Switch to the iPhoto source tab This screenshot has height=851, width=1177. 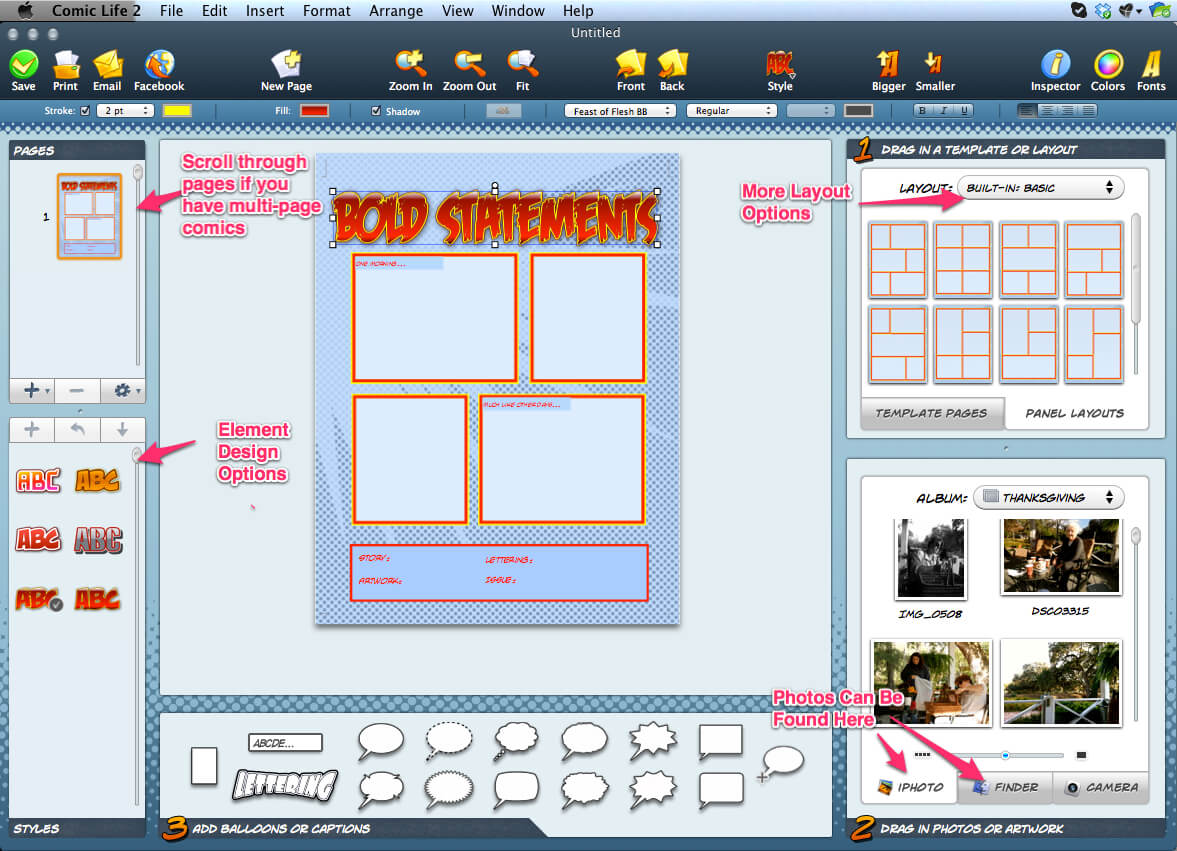[x=911, y=787]
